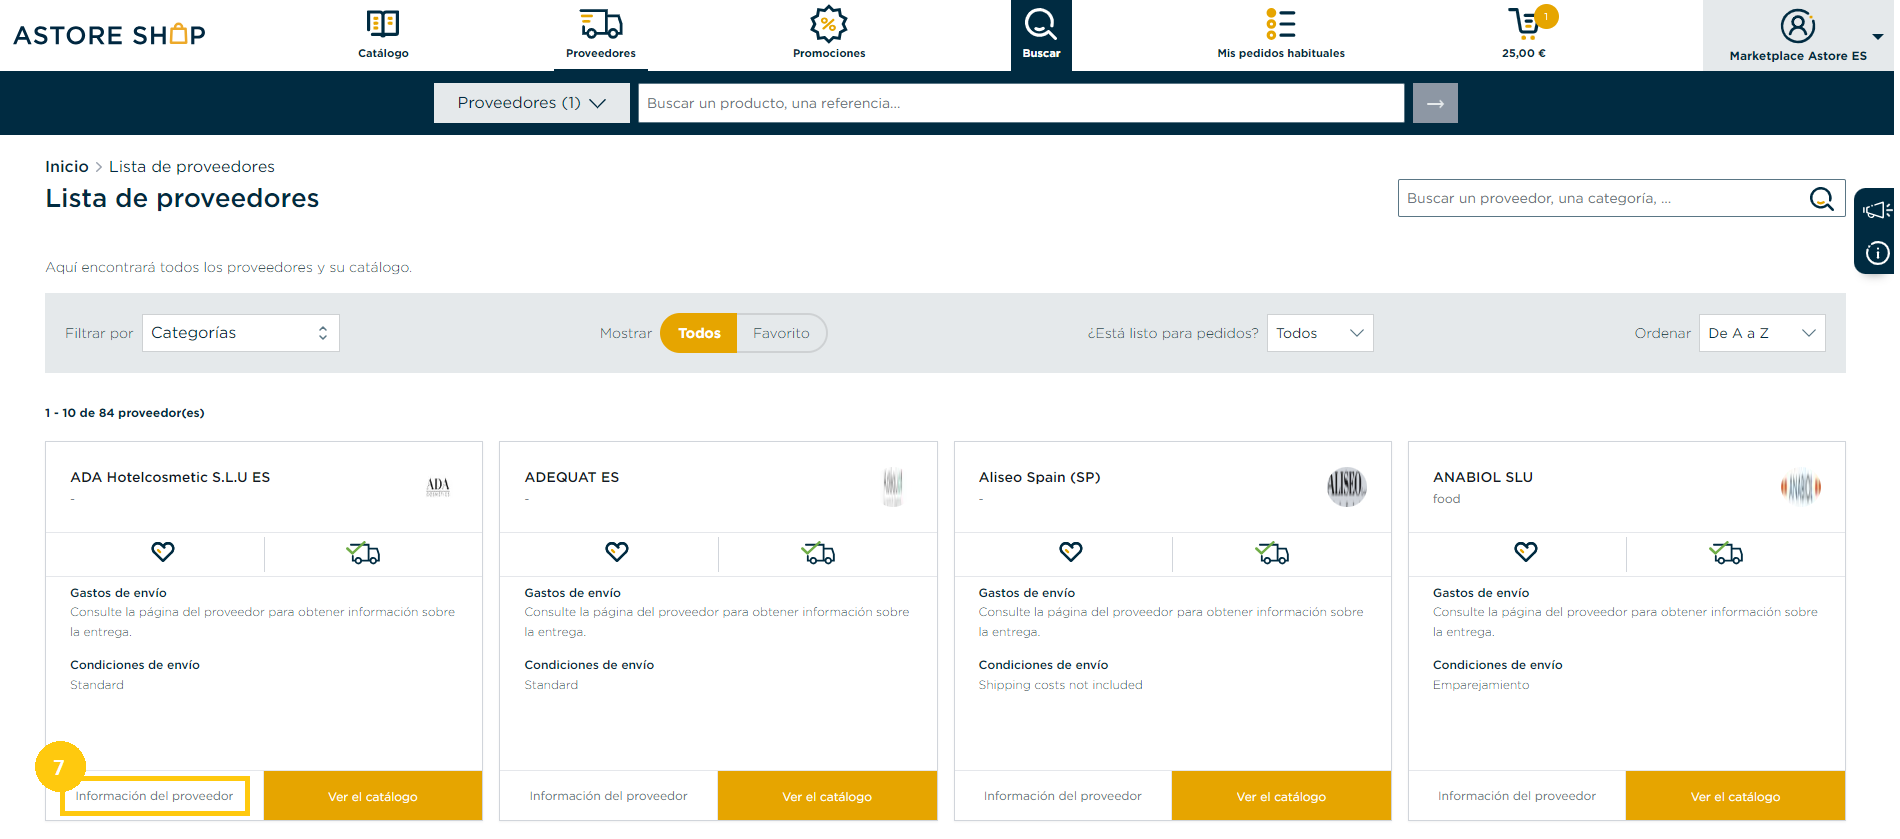Favorite ADEQUAT ES with heart icon
This screenshot has width=1900, height=839.
617,551
